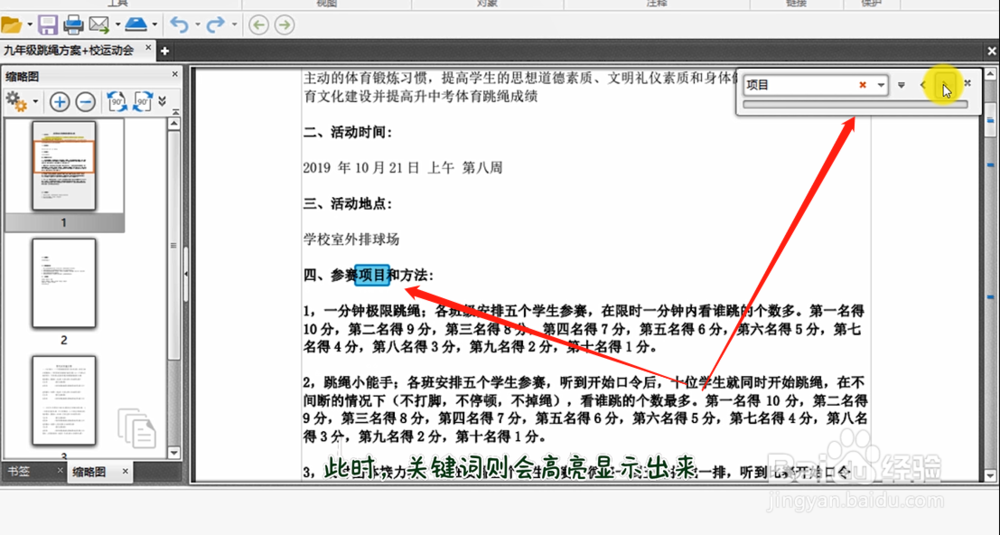Send the document by email icon
This screenshot has width=1000, height=535.
99,25
